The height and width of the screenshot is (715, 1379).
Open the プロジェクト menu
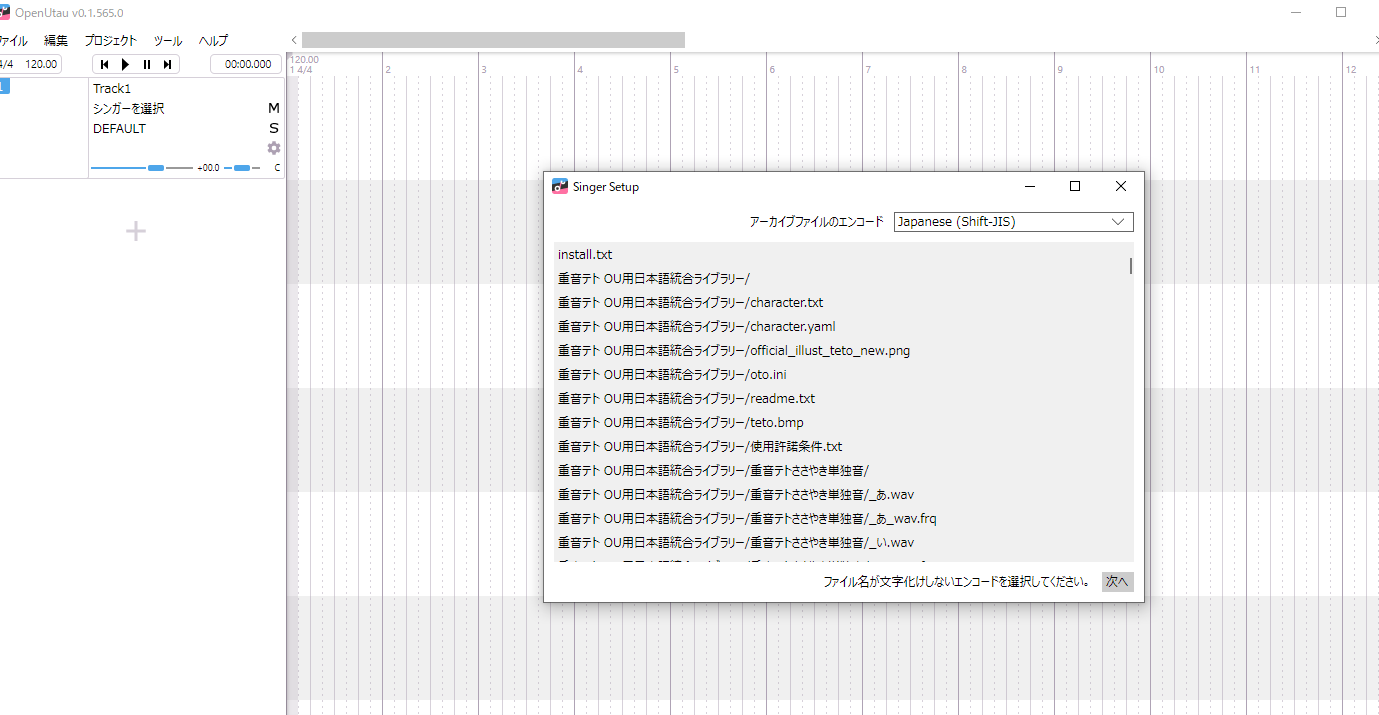click(110, 41)
